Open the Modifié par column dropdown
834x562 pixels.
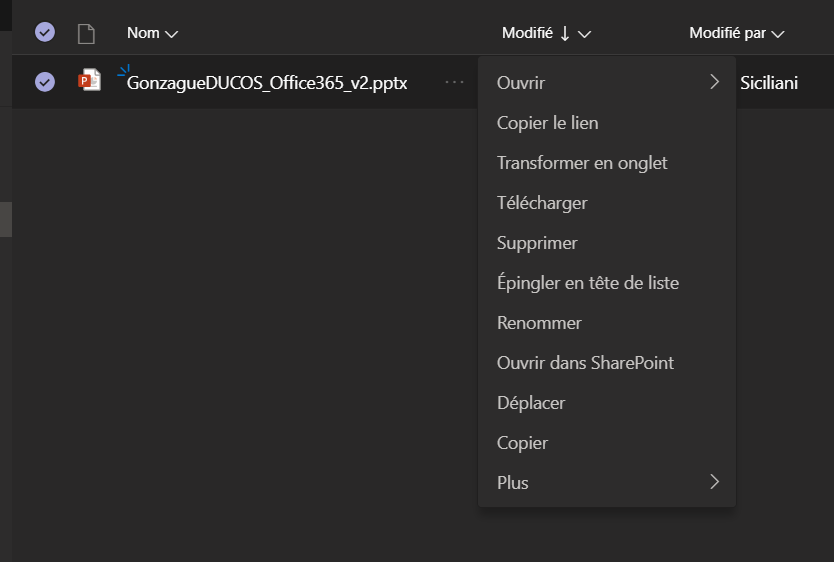click(778, 34)
